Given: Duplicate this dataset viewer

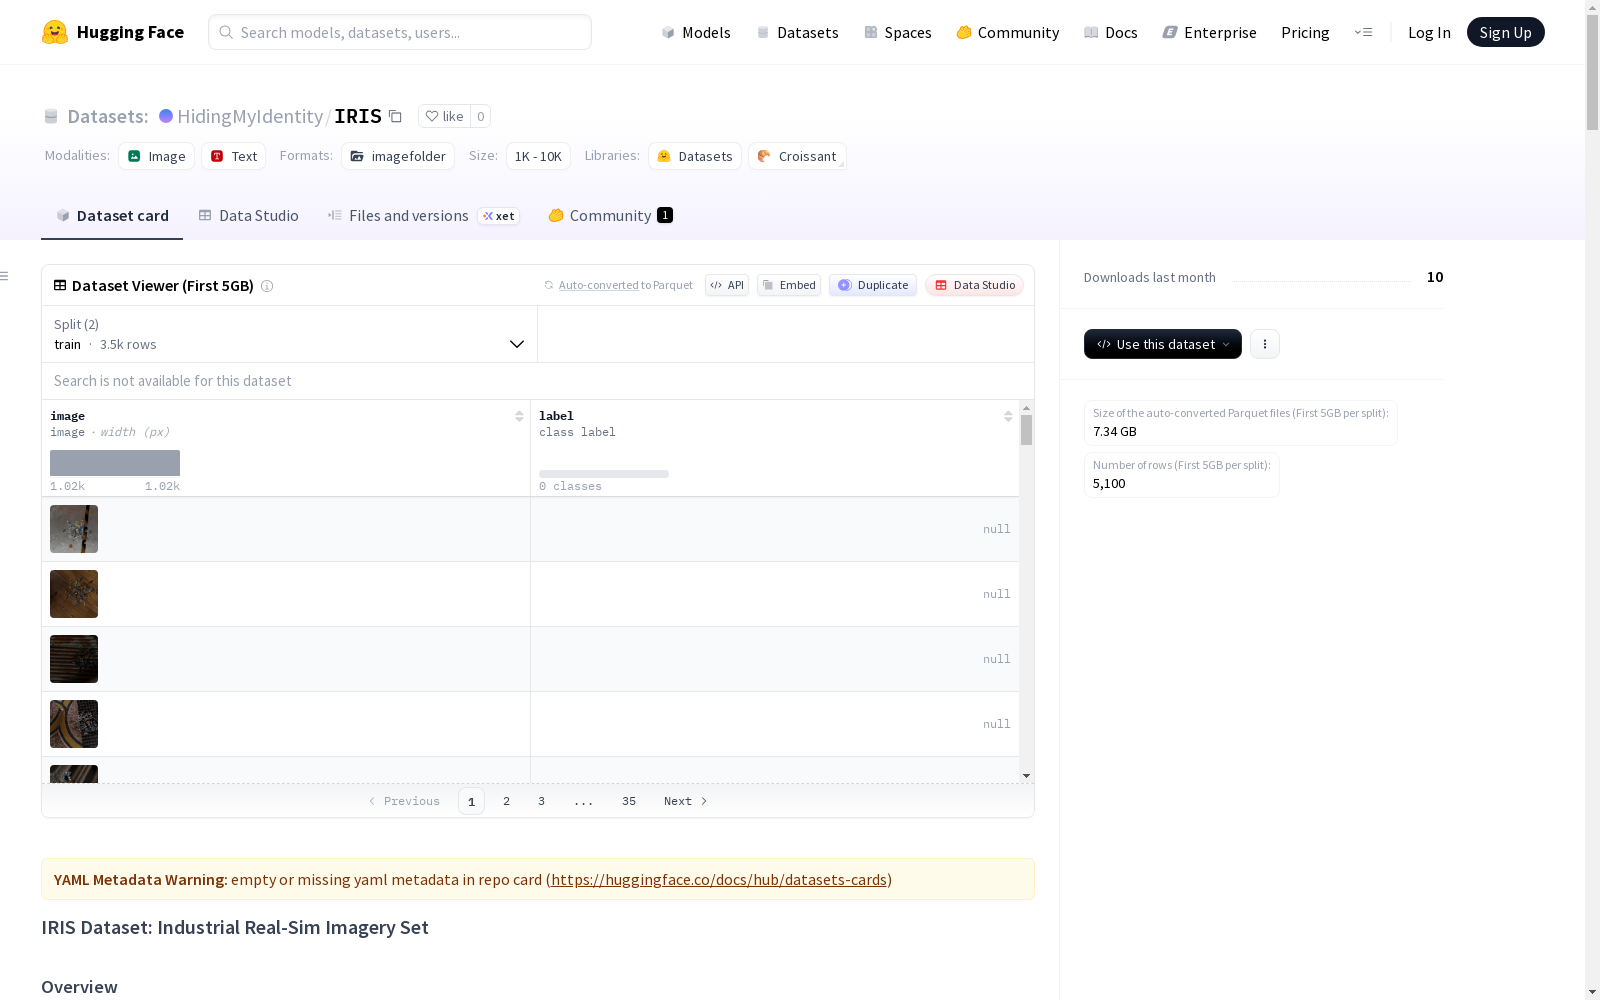Looking at the screenshot, I should (x=873, y=285).
